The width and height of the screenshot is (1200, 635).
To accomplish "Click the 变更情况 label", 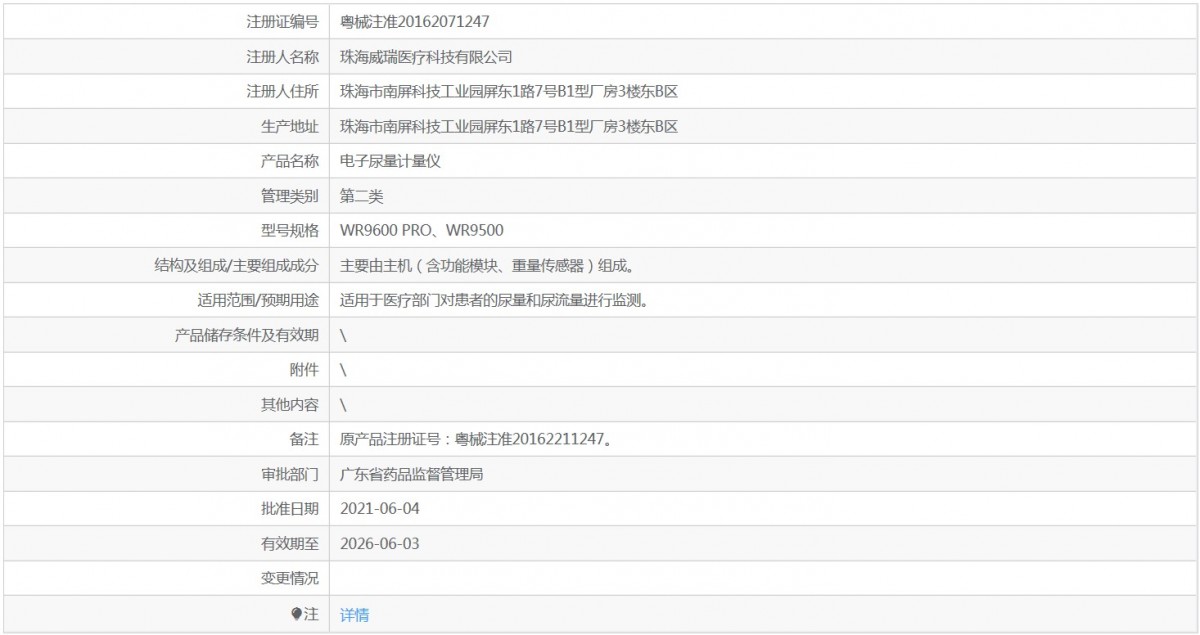I will (289, 579).
